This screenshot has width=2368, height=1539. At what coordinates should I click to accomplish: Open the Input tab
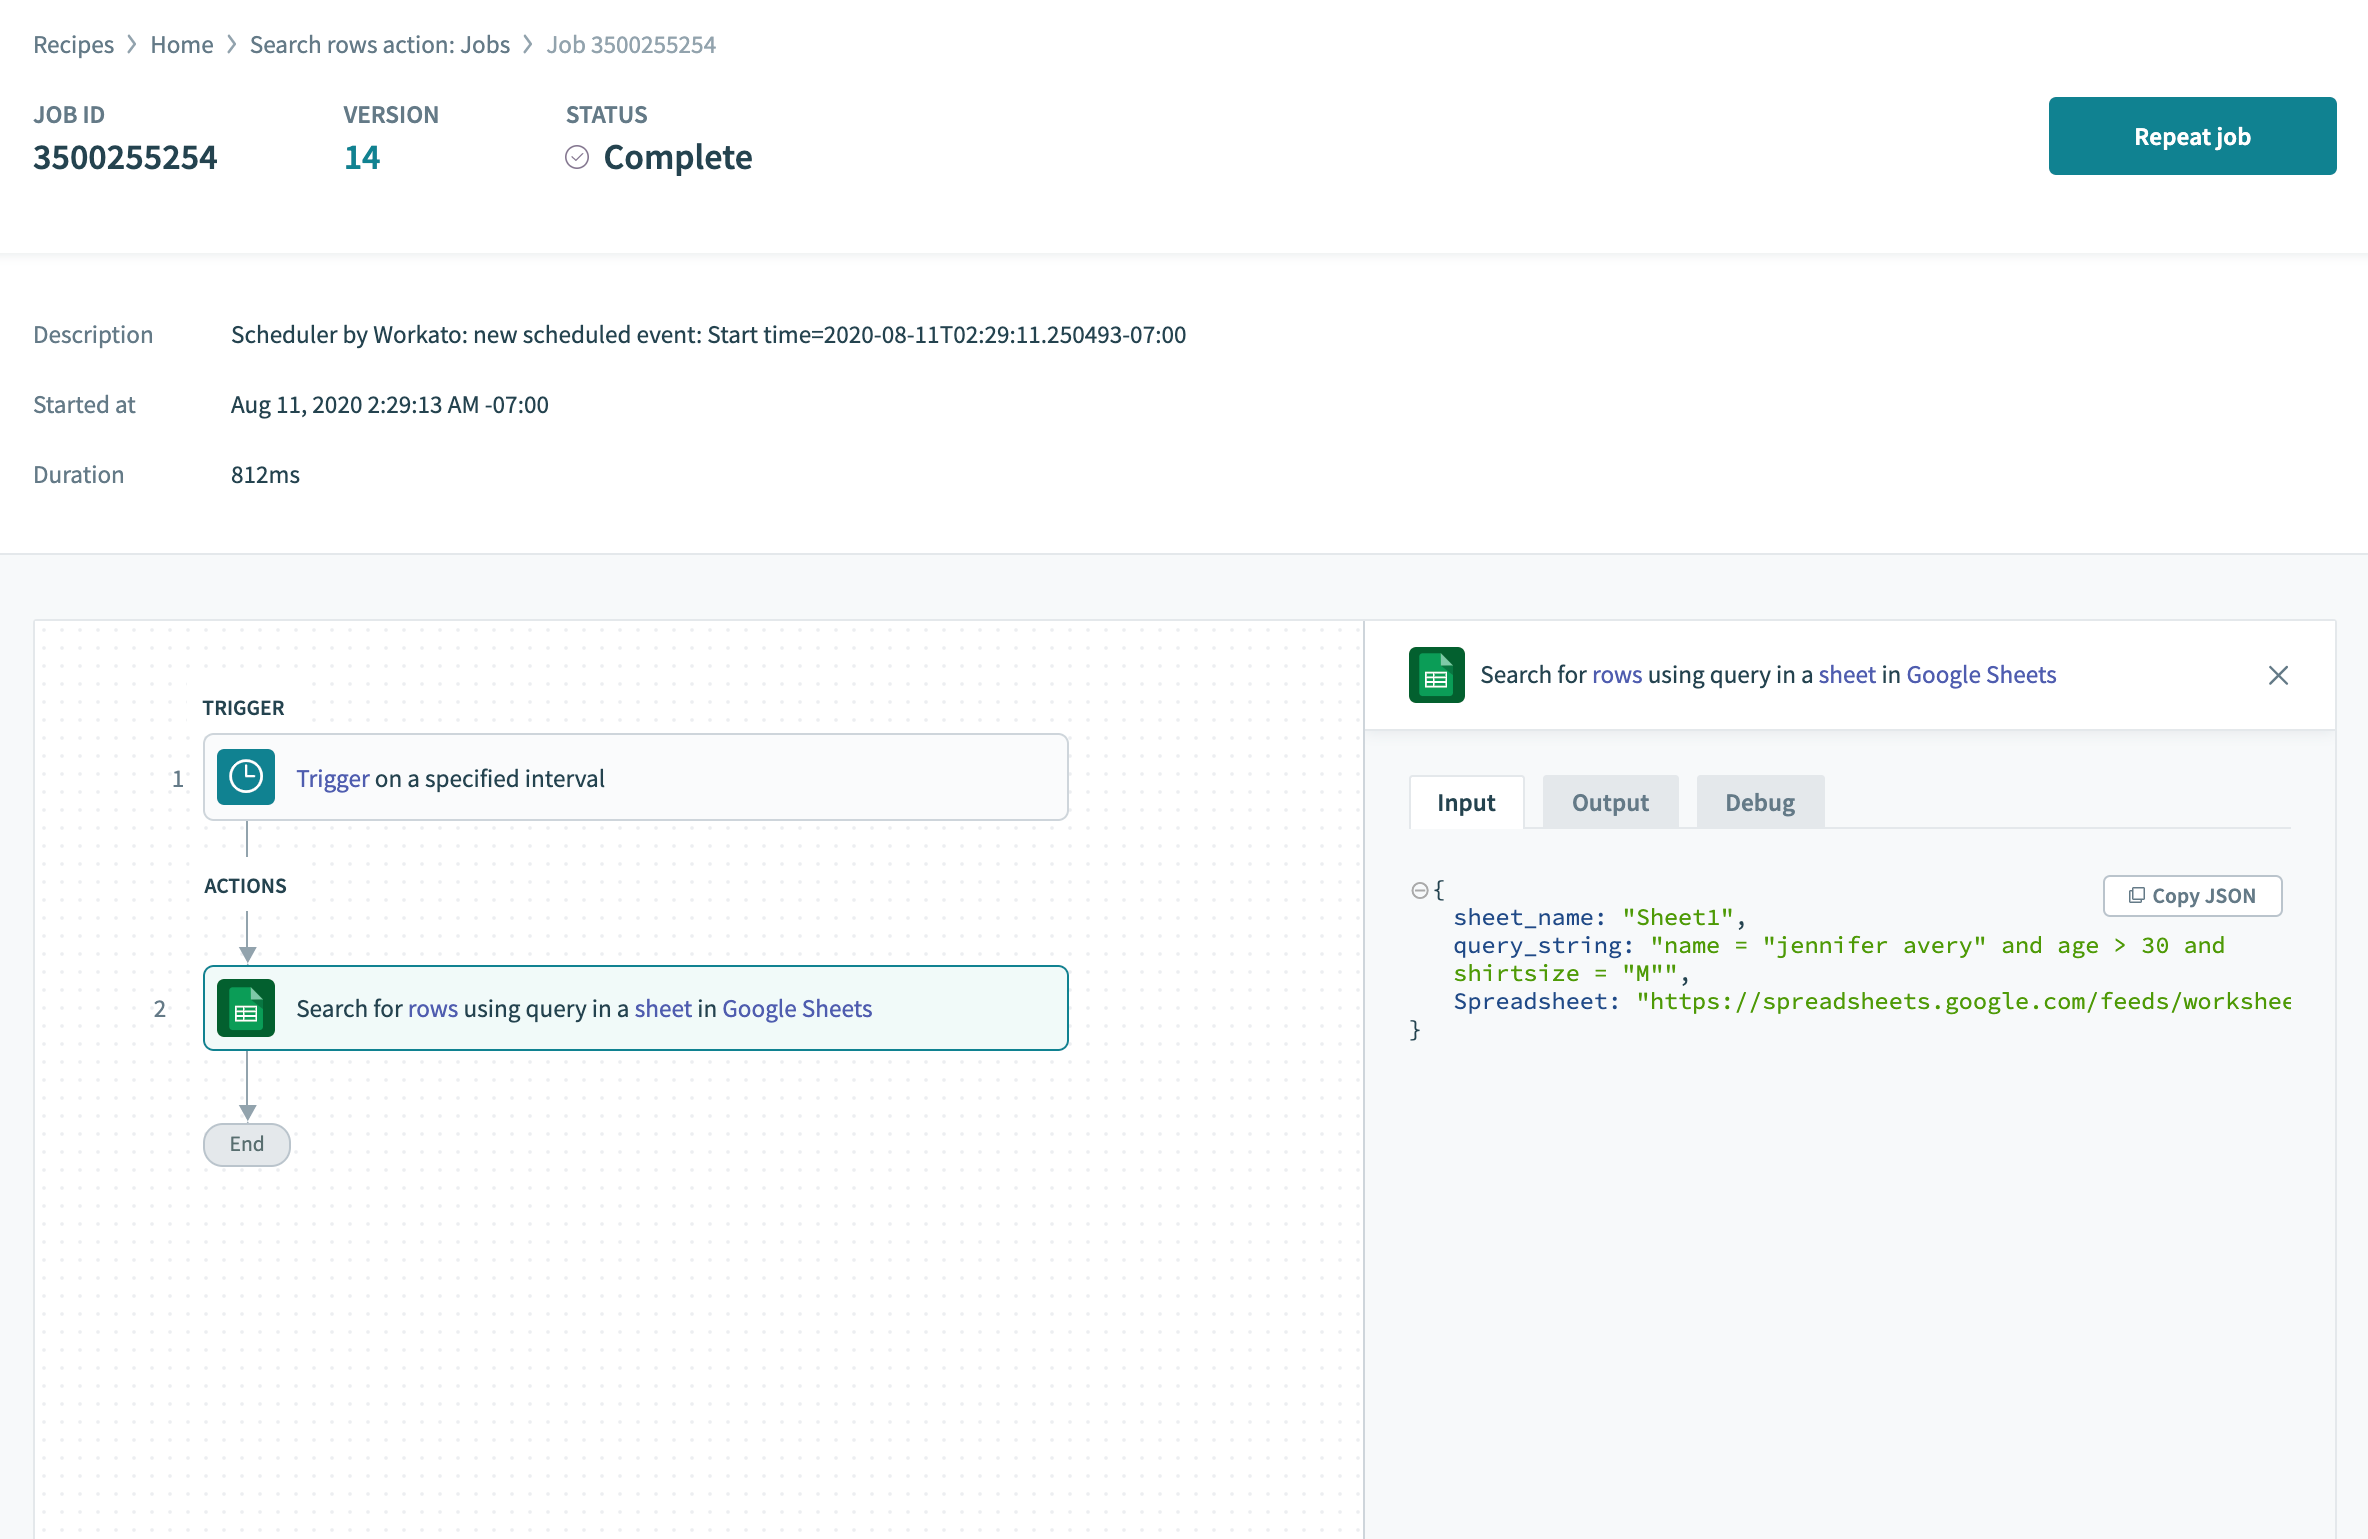tap(1465, 801)
